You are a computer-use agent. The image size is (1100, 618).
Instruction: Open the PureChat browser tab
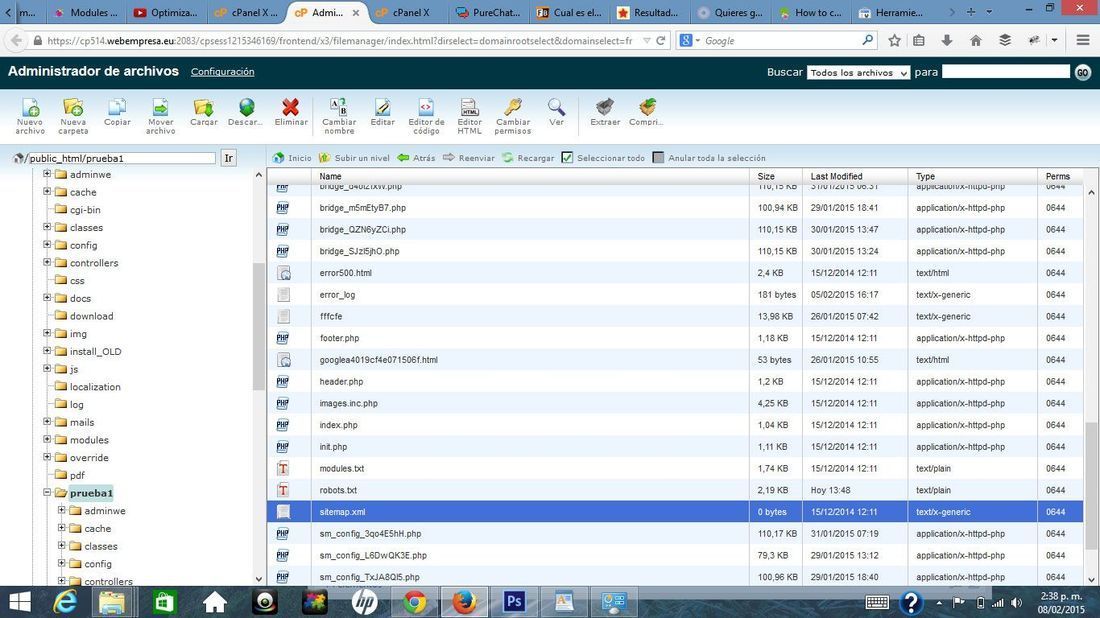(x=488, y=13)
